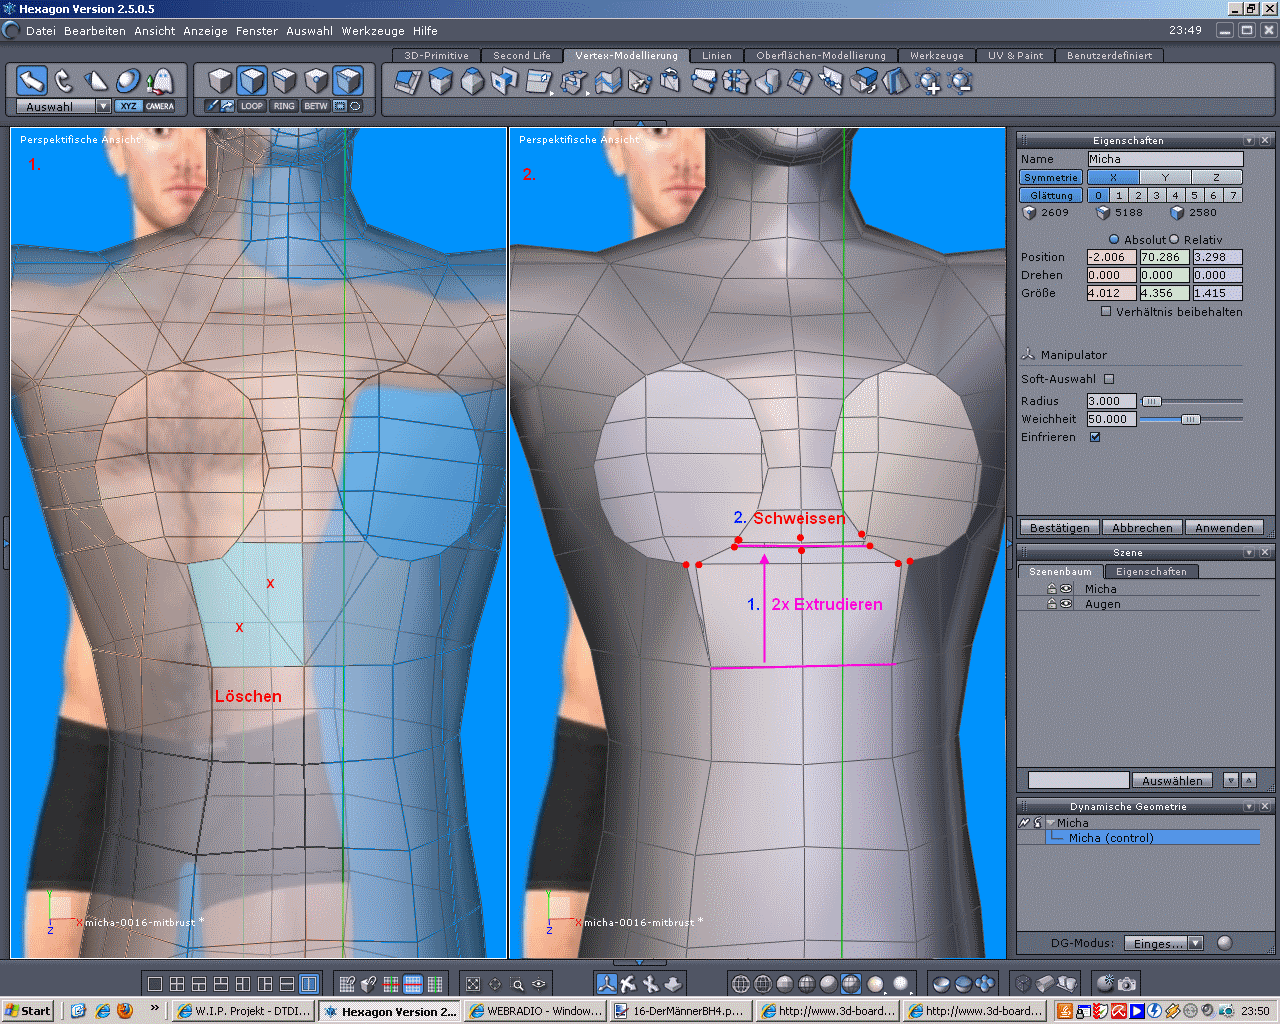Activate the LOOP selection mode
Image resolution: width=1280 pixels, height=1024 pixels.
(x=252, y=106)
